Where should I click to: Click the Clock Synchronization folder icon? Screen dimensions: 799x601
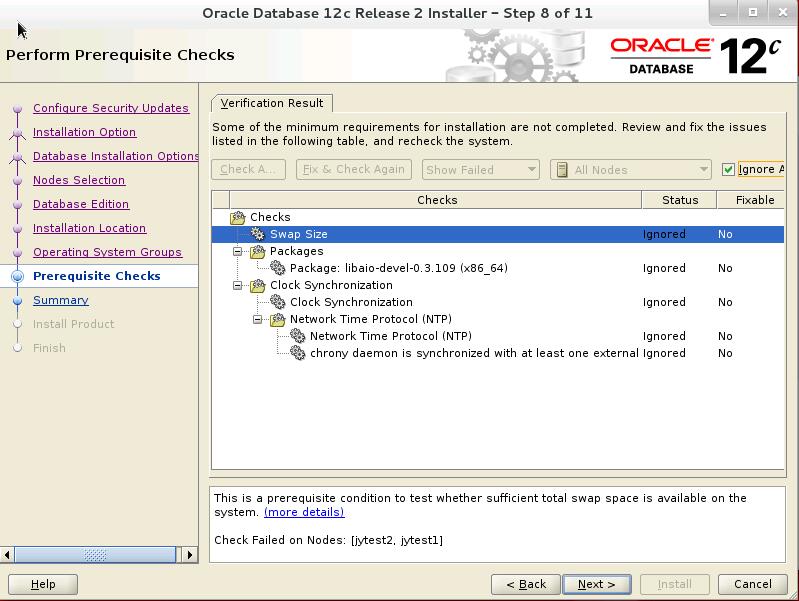coord(257,285)
